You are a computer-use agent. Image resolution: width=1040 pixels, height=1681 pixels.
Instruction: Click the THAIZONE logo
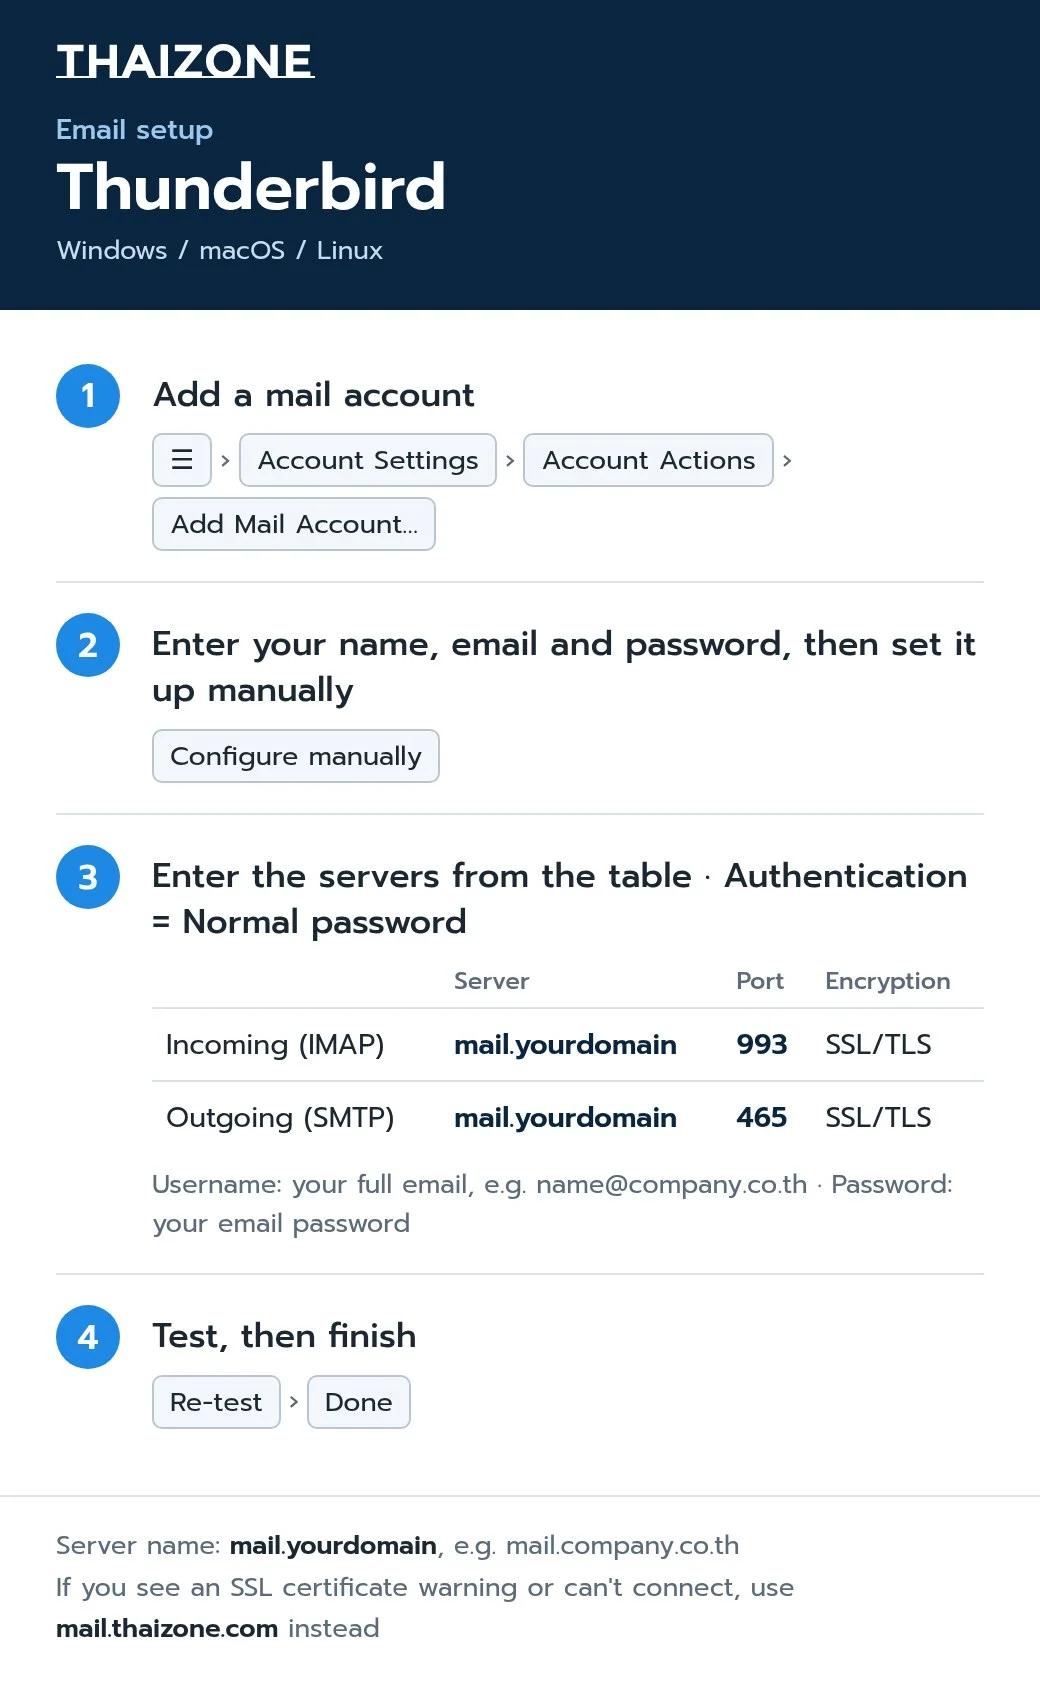click(185, 61)
